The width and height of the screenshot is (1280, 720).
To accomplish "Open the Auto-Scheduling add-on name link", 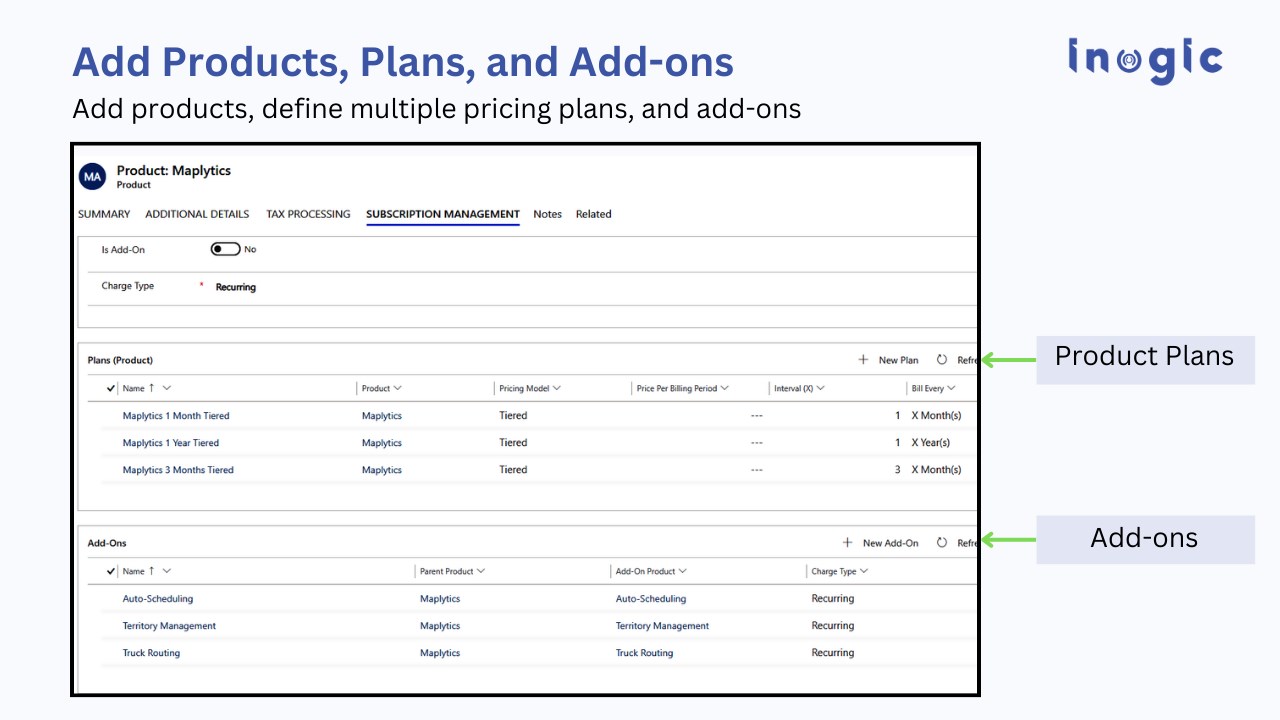I will (x=158, y=599).
